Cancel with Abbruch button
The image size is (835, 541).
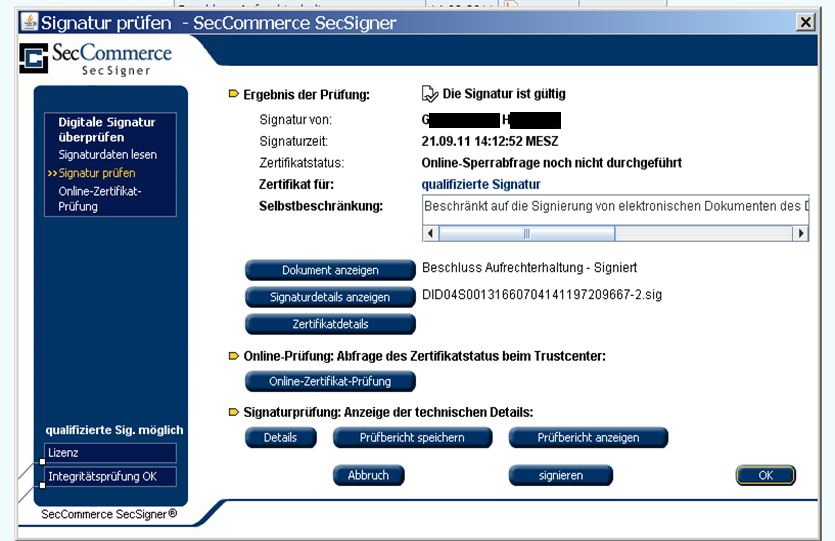coord(369,475)
